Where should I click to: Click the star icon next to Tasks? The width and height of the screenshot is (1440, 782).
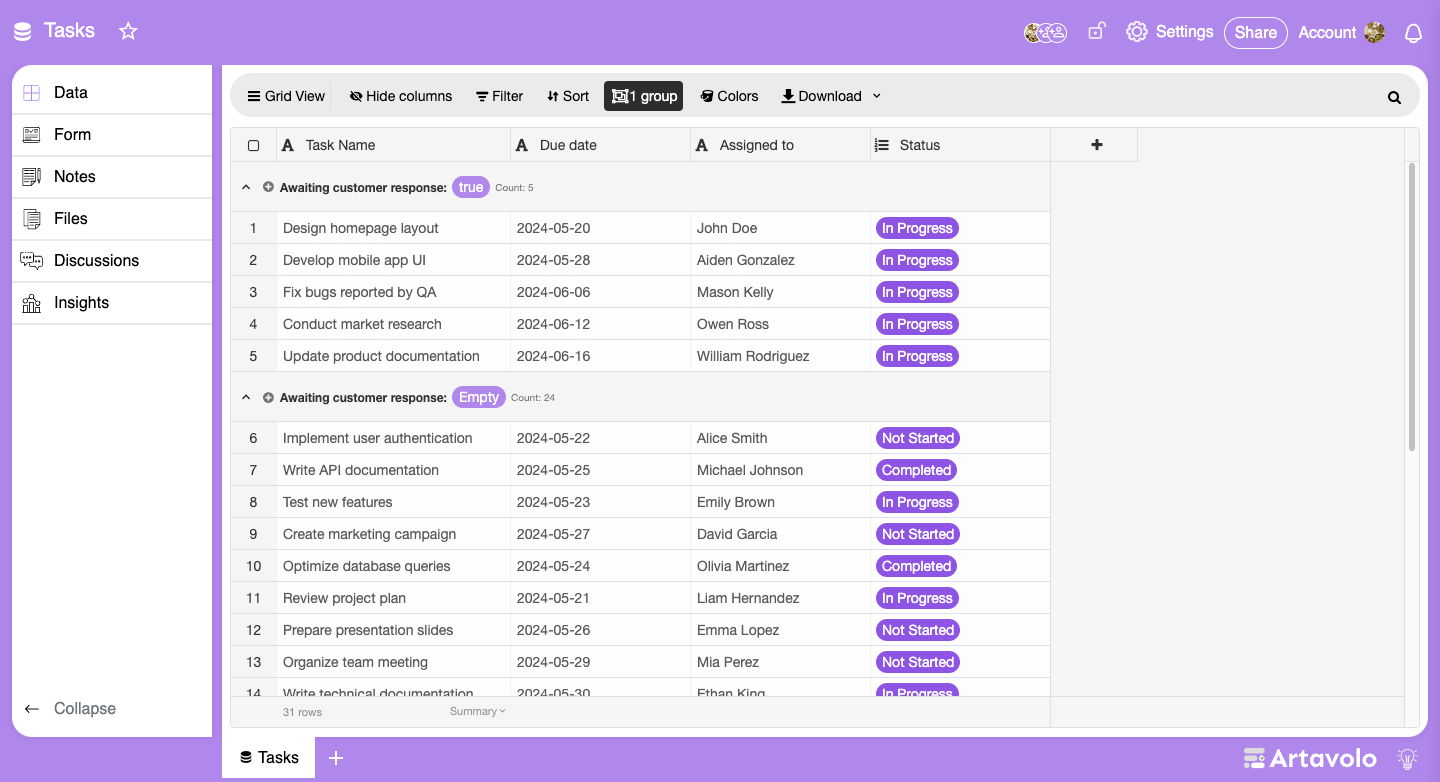pos(128,31)
